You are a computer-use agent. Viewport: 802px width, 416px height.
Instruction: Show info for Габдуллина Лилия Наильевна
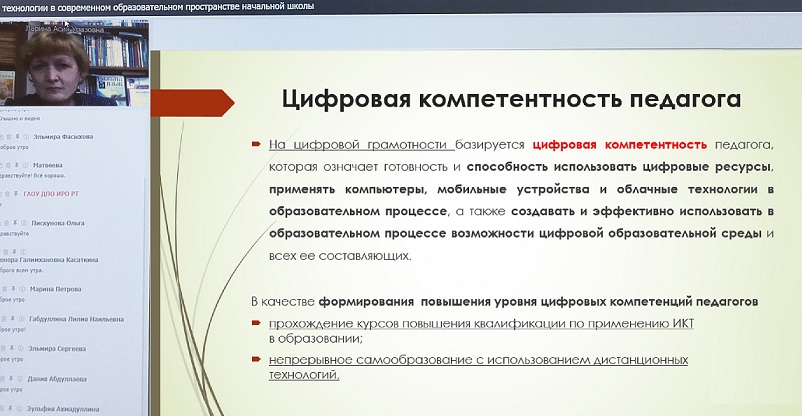point(21,319)
